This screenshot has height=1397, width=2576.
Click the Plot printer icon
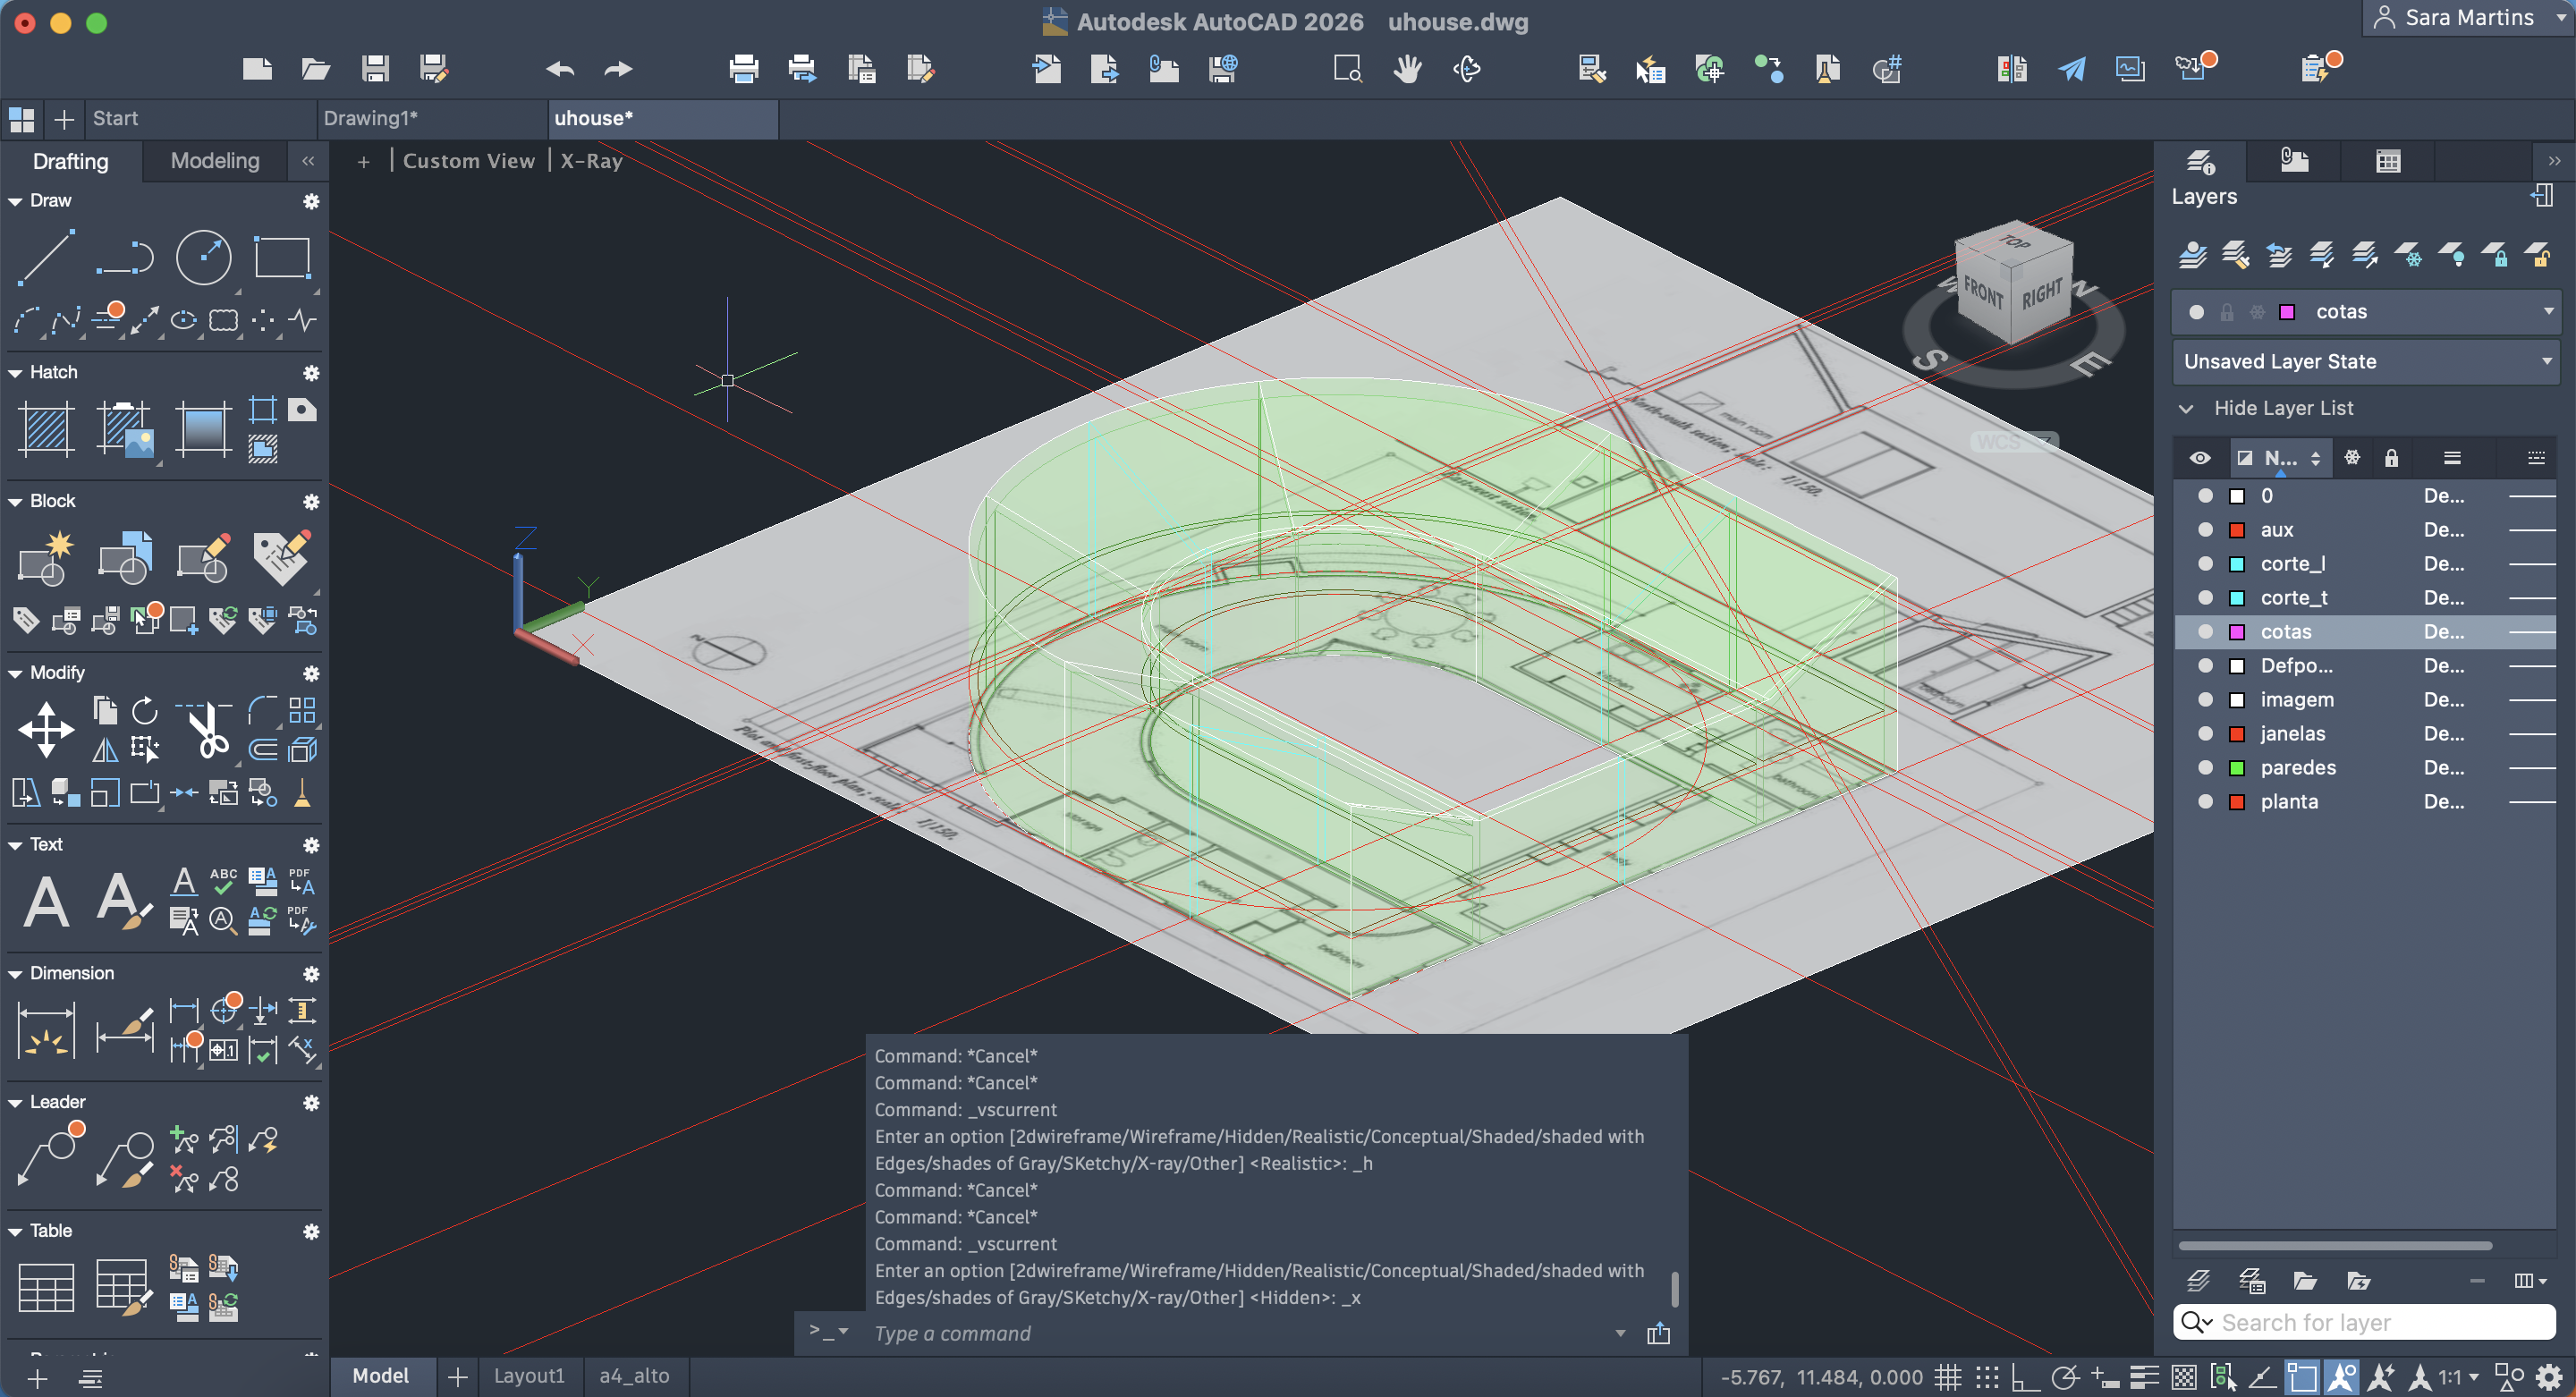(x=743, y=69)
